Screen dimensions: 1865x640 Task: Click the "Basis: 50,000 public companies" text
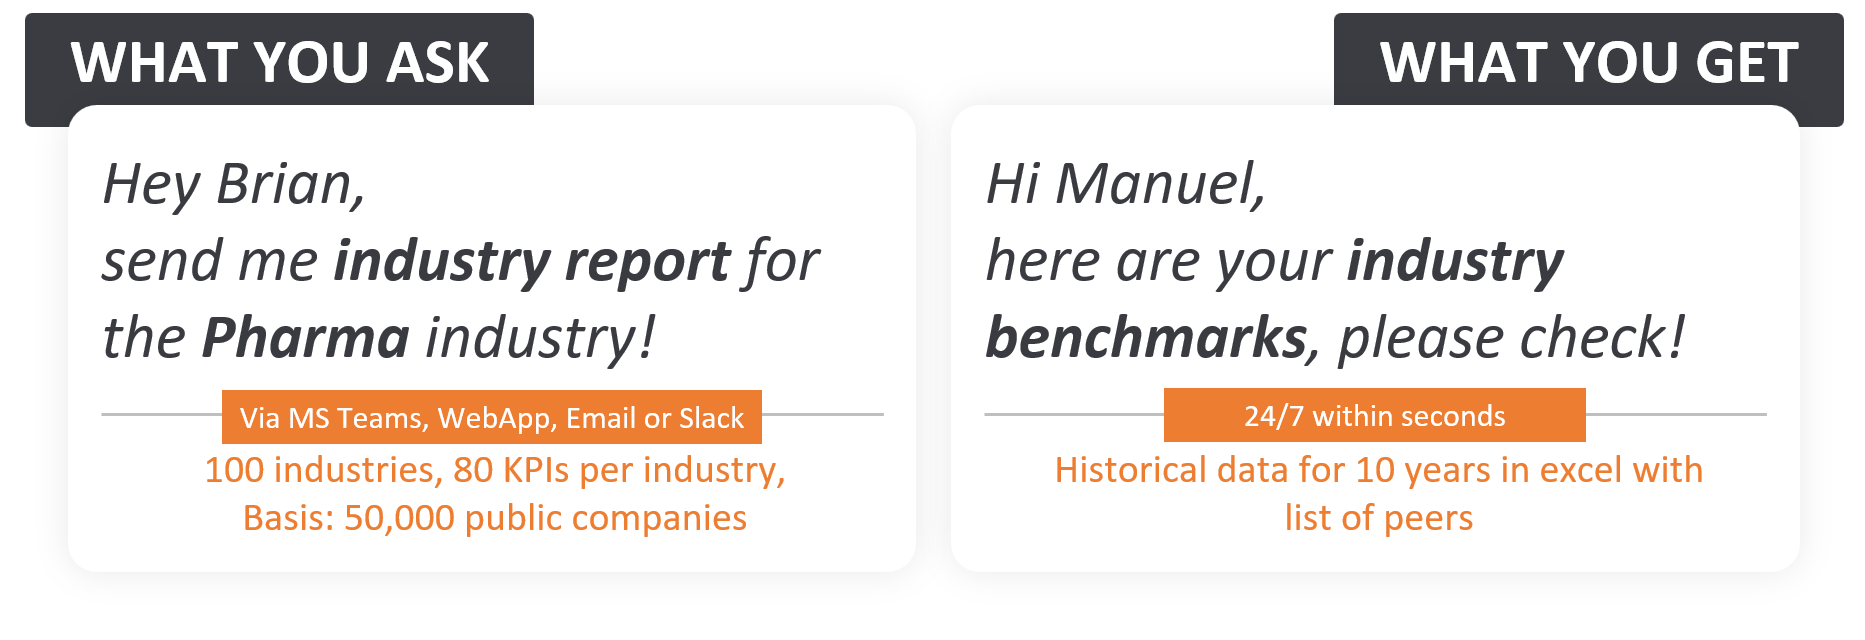click(495, 518)
